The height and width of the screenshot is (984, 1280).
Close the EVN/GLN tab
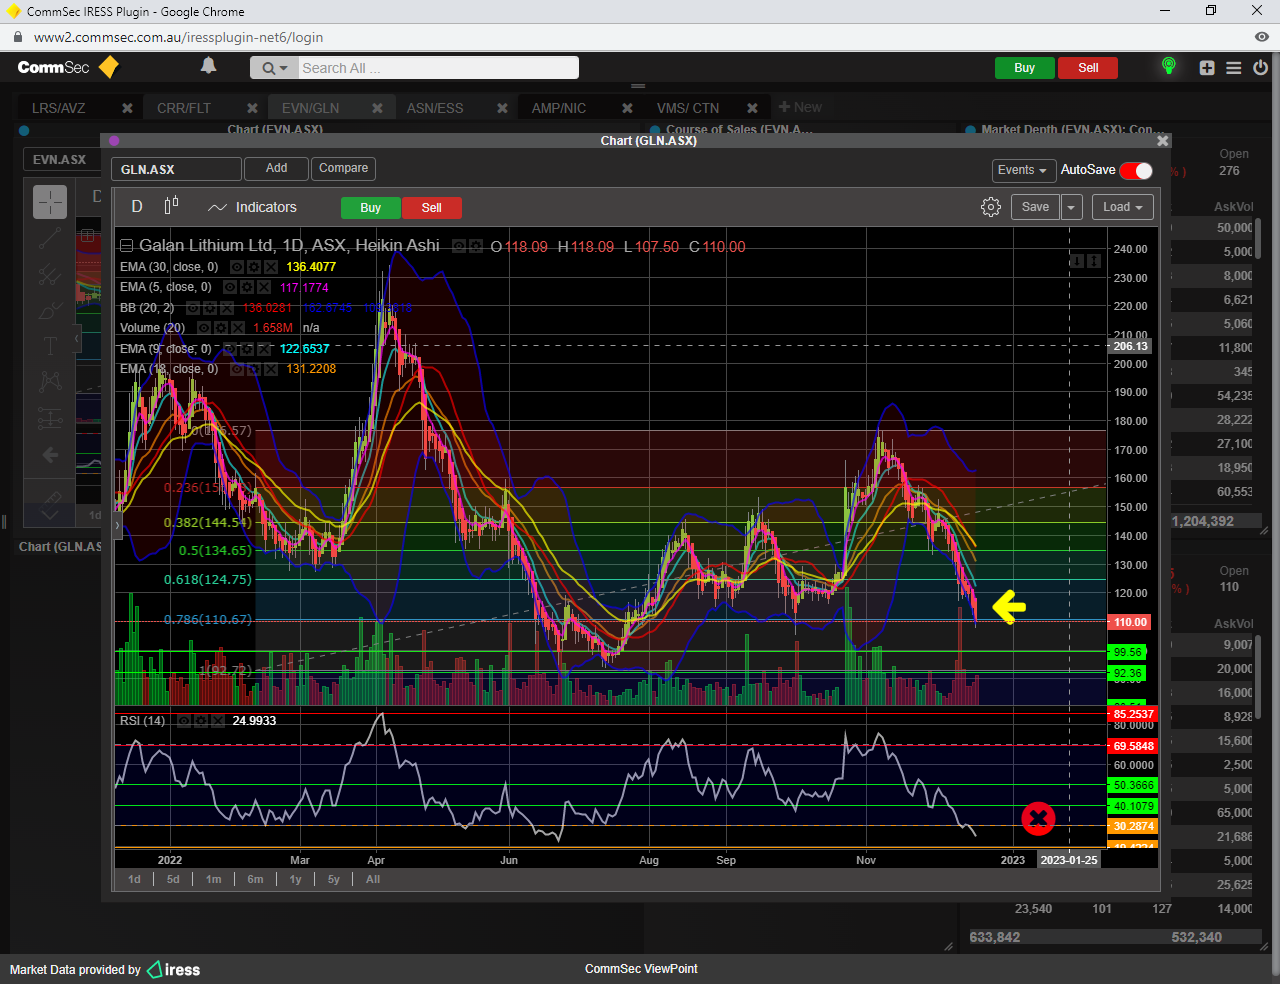pos(378,108)
